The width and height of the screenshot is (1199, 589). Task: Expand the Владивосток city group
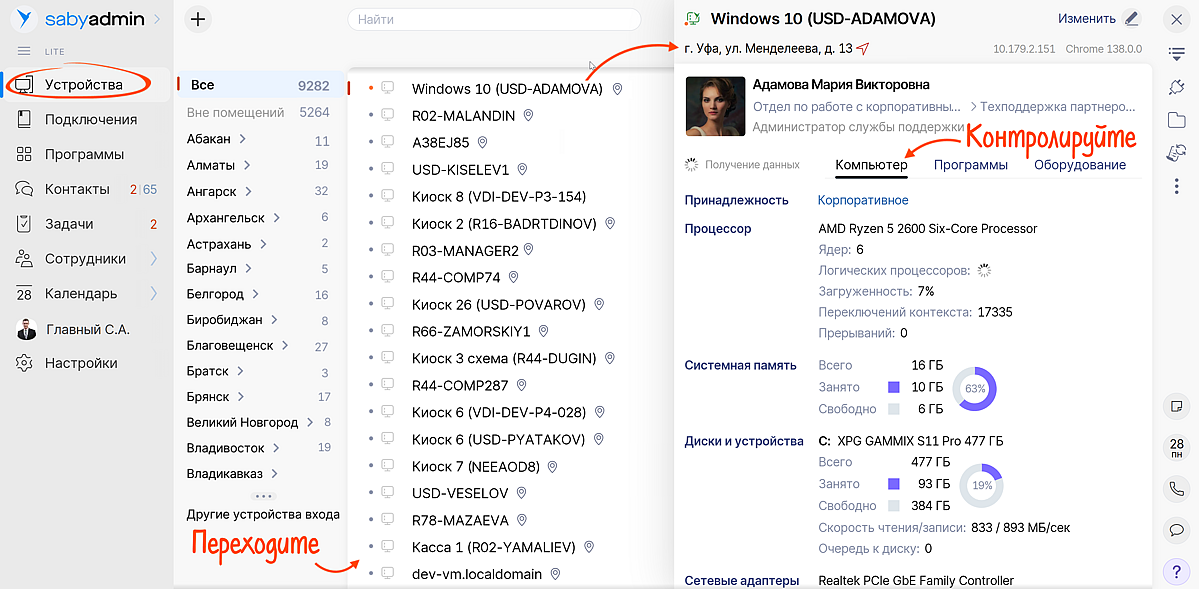(277, 448)
